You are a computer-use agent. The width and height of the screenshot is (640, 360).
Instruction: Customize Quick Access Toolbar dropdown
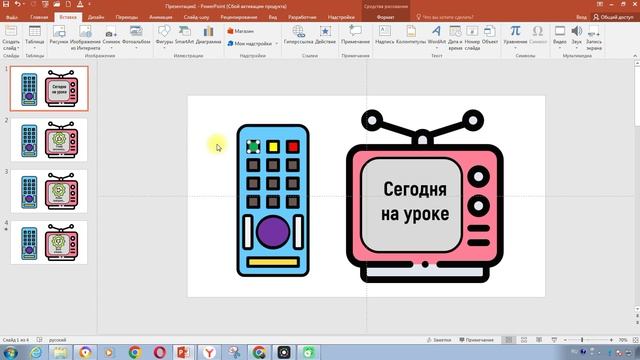(89, 4)
